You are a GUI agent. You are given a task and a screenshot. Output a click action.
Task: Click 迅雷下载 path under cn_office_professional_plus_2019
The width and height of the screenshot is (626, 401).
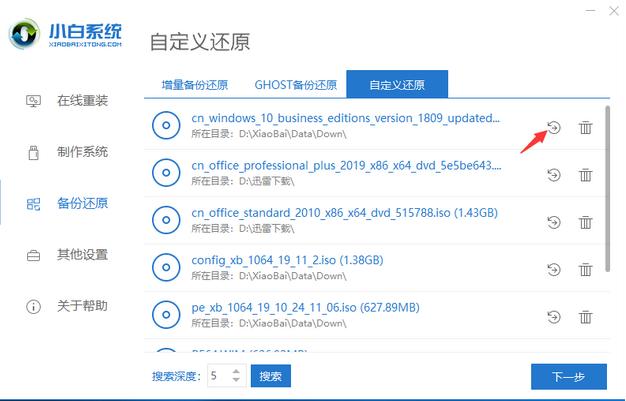click(x=243, y=181)
